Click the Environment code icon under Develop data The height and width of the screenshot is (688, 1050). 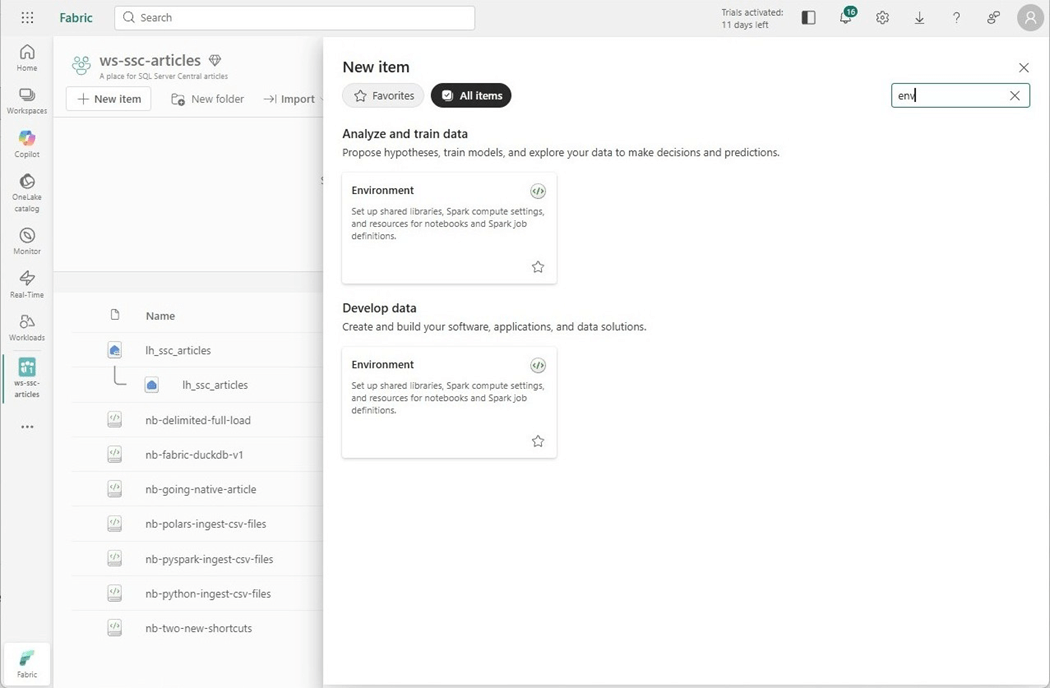(538, 365)
